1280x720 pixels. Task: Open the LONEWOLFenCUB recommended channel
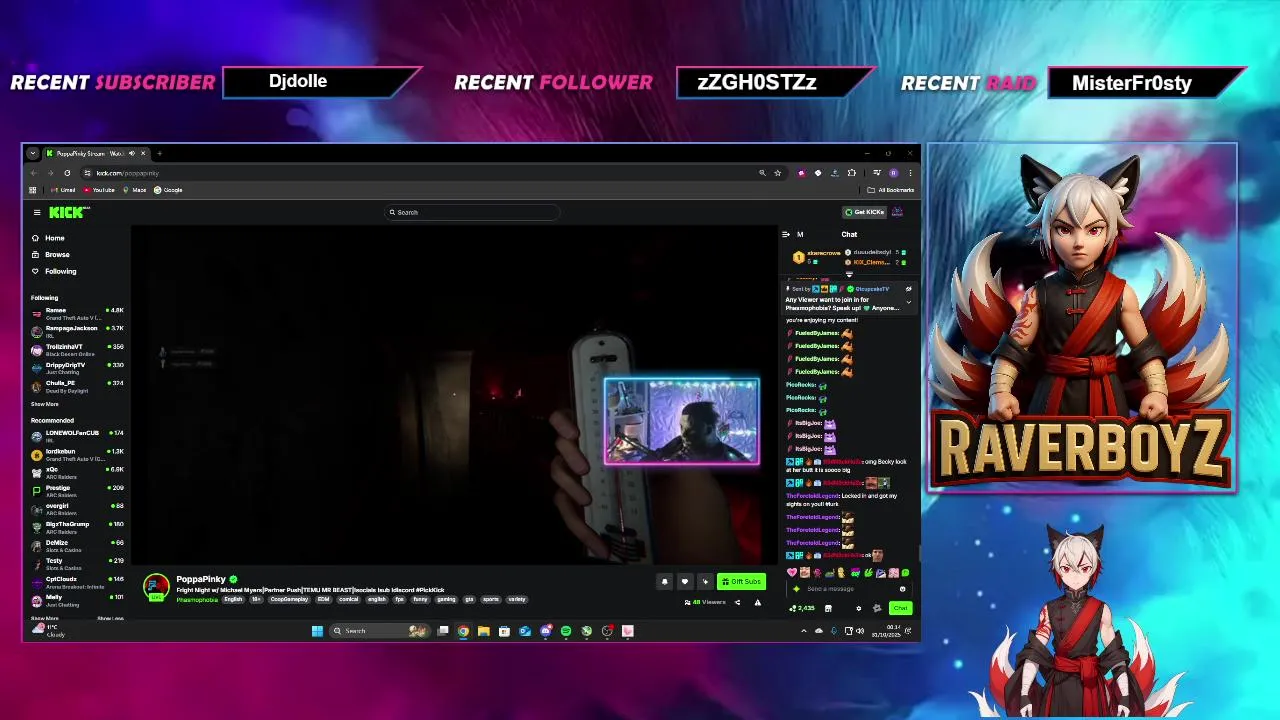(78, 435)
